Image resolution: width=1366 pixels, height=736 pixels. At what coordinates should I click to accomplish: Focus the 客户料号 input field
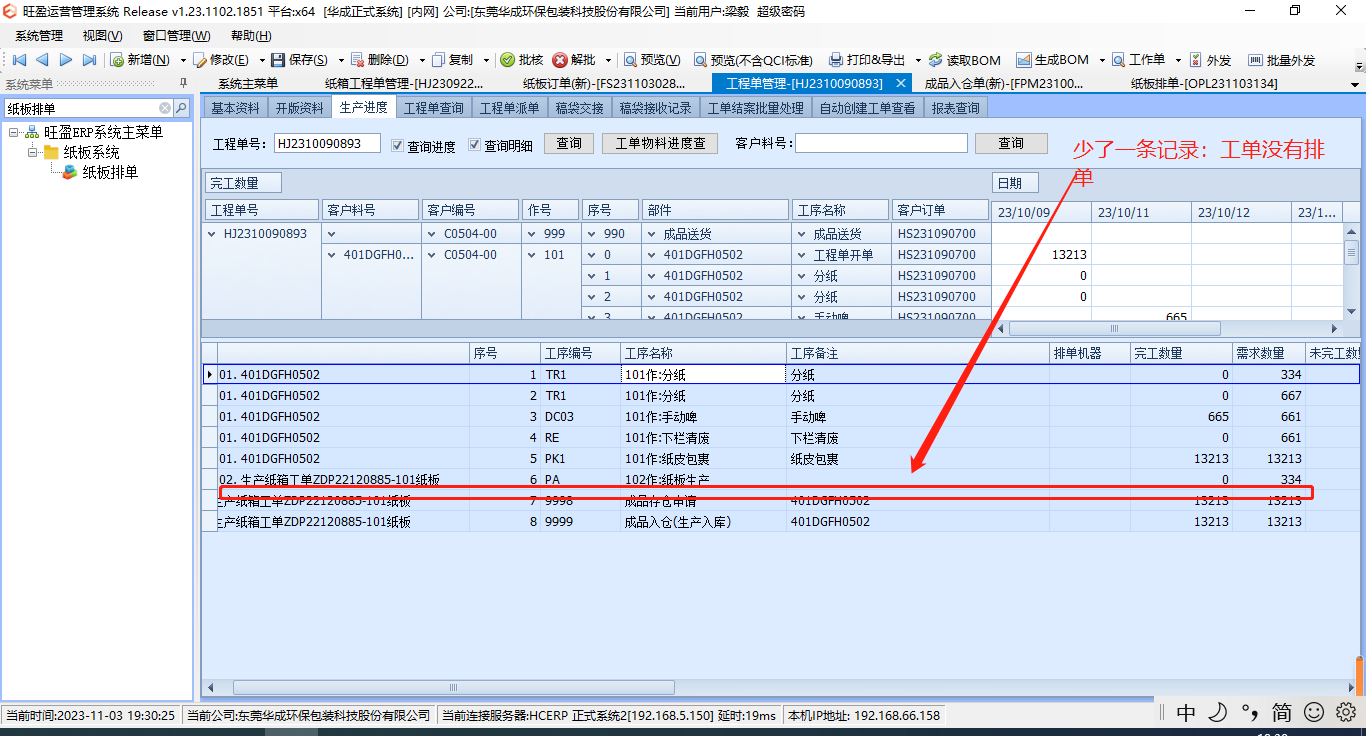(881, 144)
